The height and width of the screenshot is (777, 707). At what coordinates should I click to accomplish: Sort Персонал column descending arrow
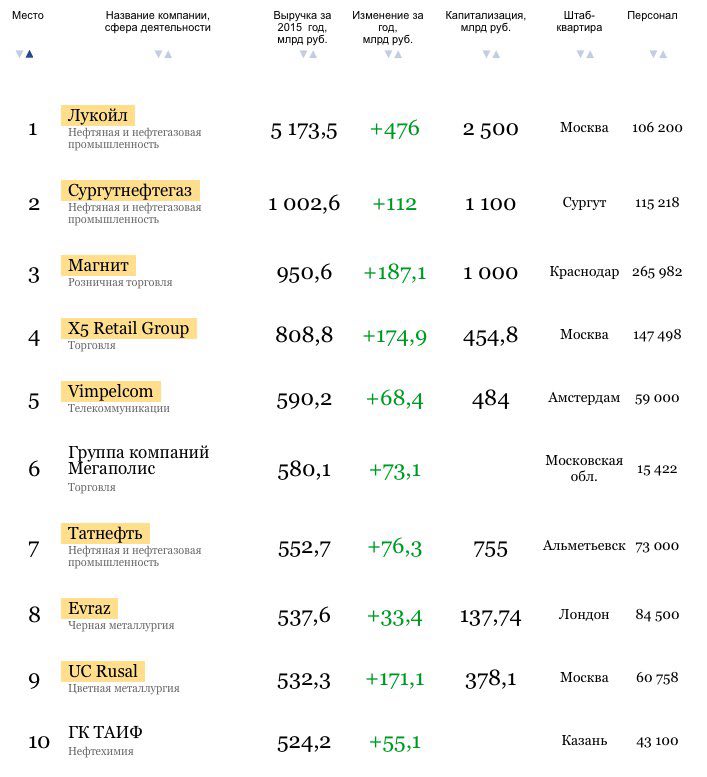point(652,54)
